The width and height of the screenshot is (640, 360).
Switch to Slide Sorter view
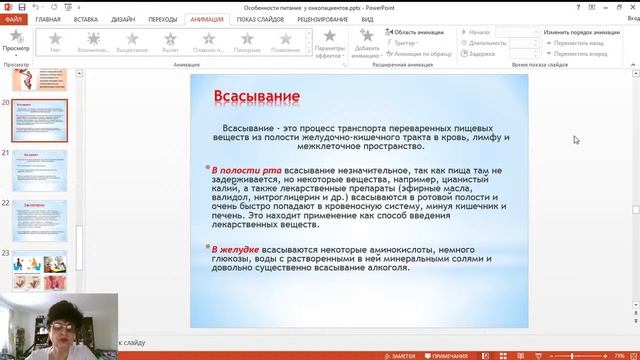tap(503, 356)
